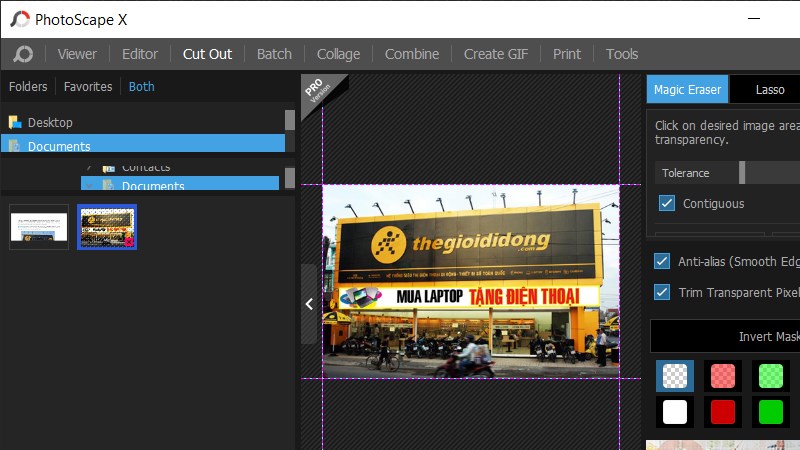Image resolution: width=800 pixels, height=450 pixels.
Task: Collapse the Documents tree node chevron
Action: (x=88, y=186)
